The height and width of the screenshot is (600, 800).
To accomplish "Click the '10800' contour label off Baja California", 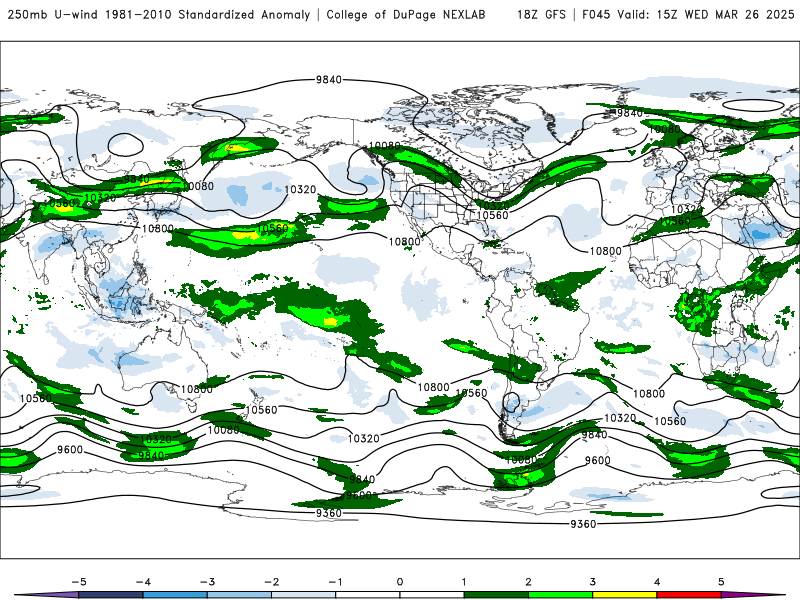I will click(x=405, y=241).
